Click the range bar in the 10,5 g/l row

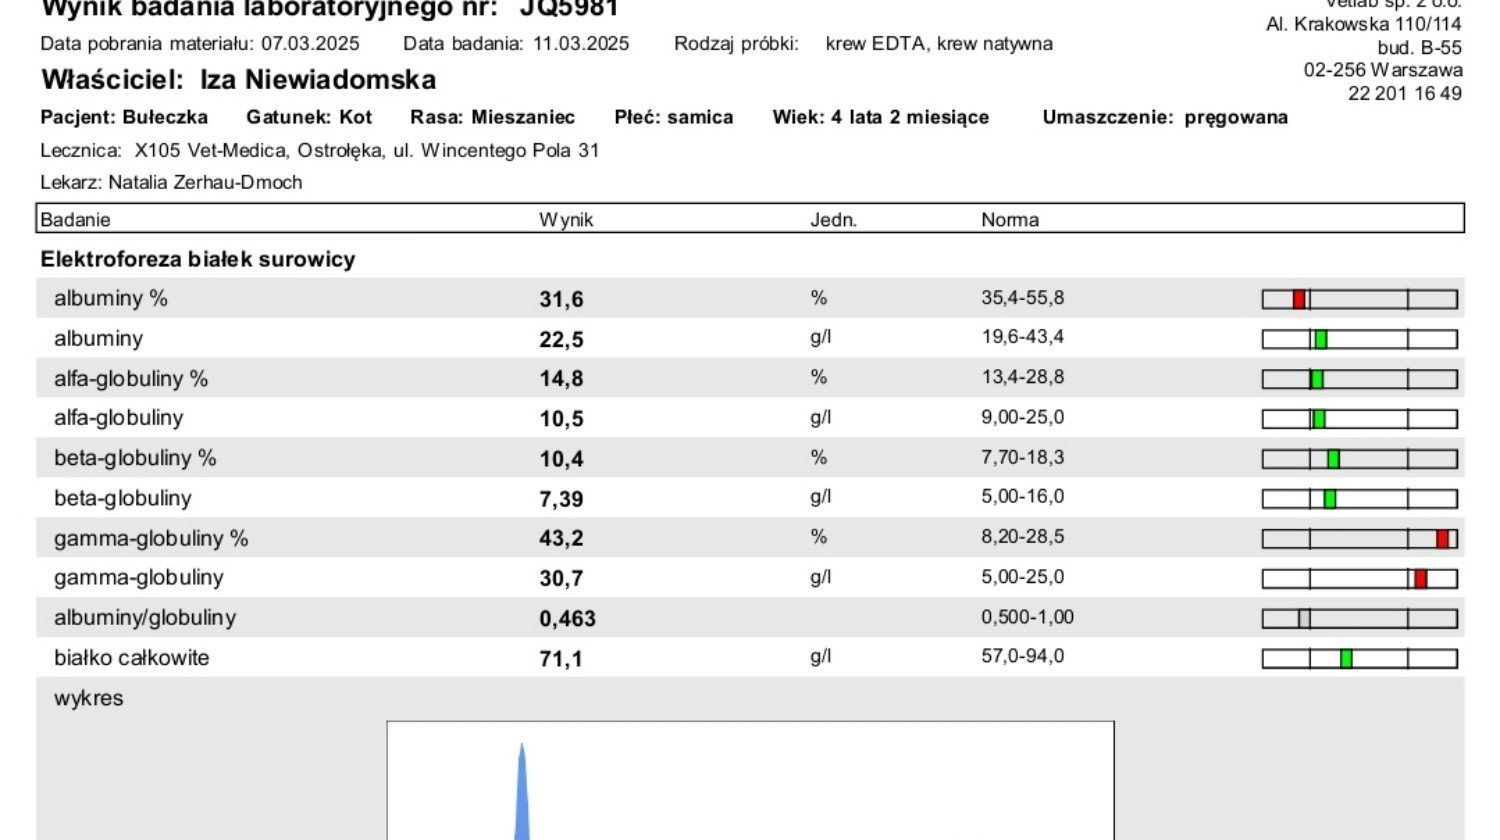1360,419
